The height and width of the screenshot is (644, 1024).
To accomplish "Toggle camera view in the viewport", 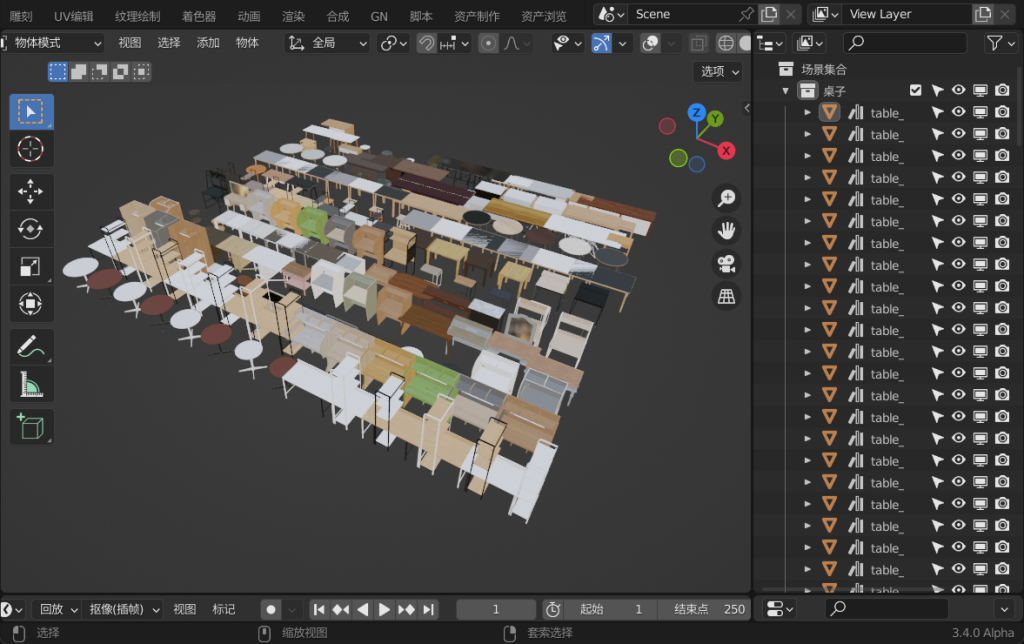I will coord(726,264).
